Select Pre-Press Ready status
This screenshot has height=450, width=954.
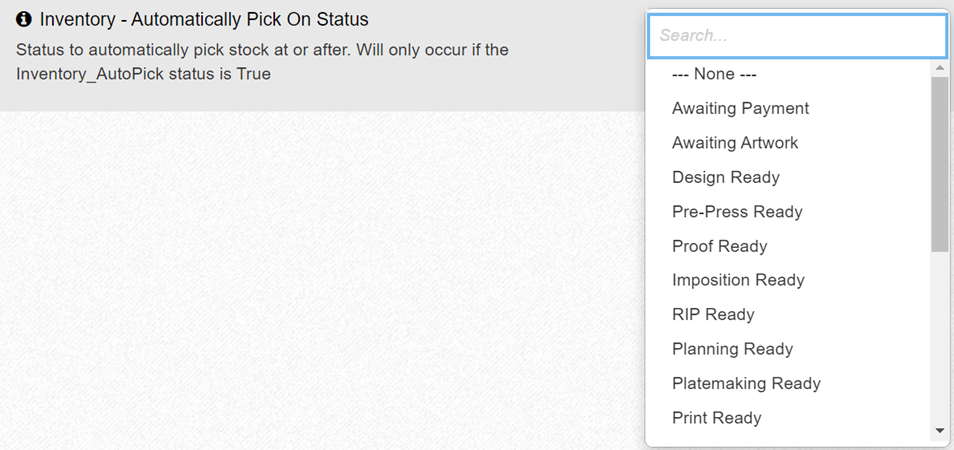(x=737, y=212)
